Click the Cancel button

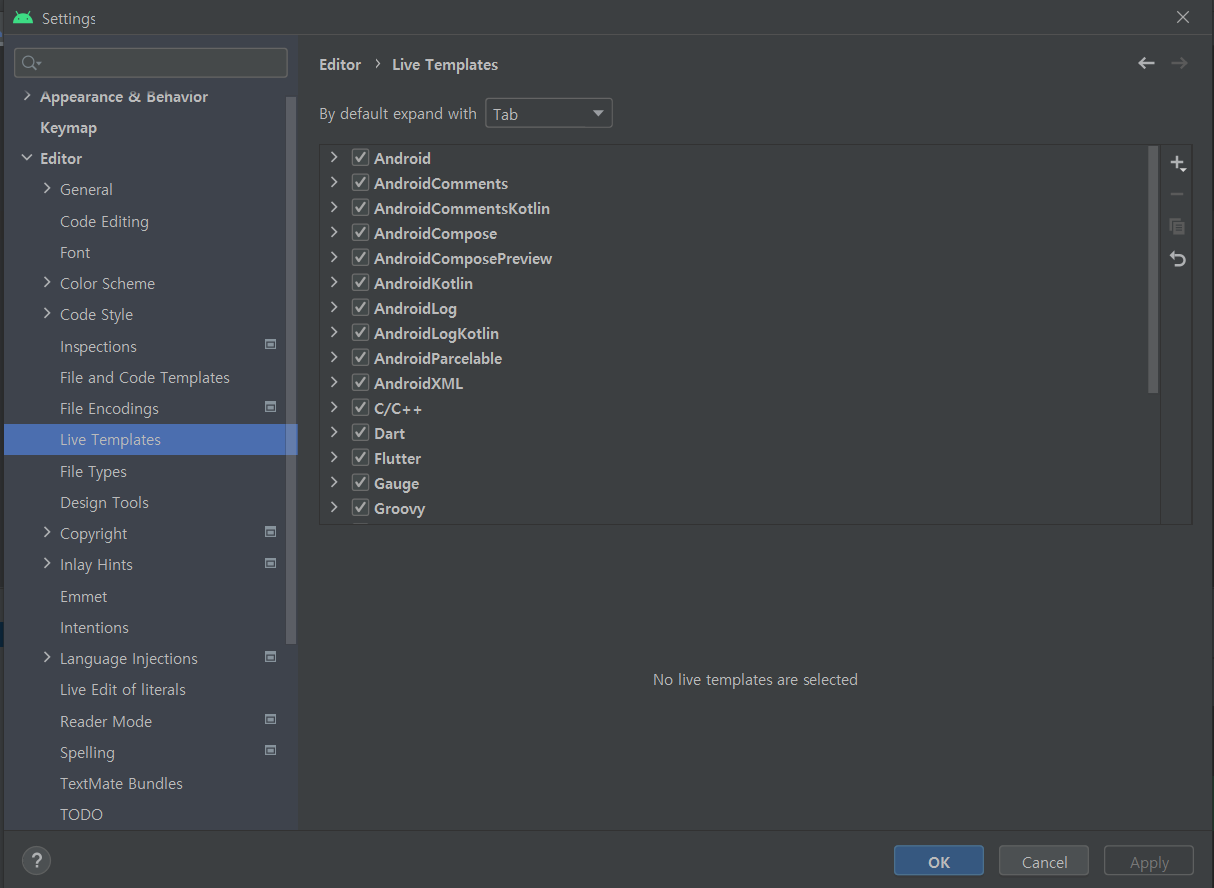click(1045, 861)
